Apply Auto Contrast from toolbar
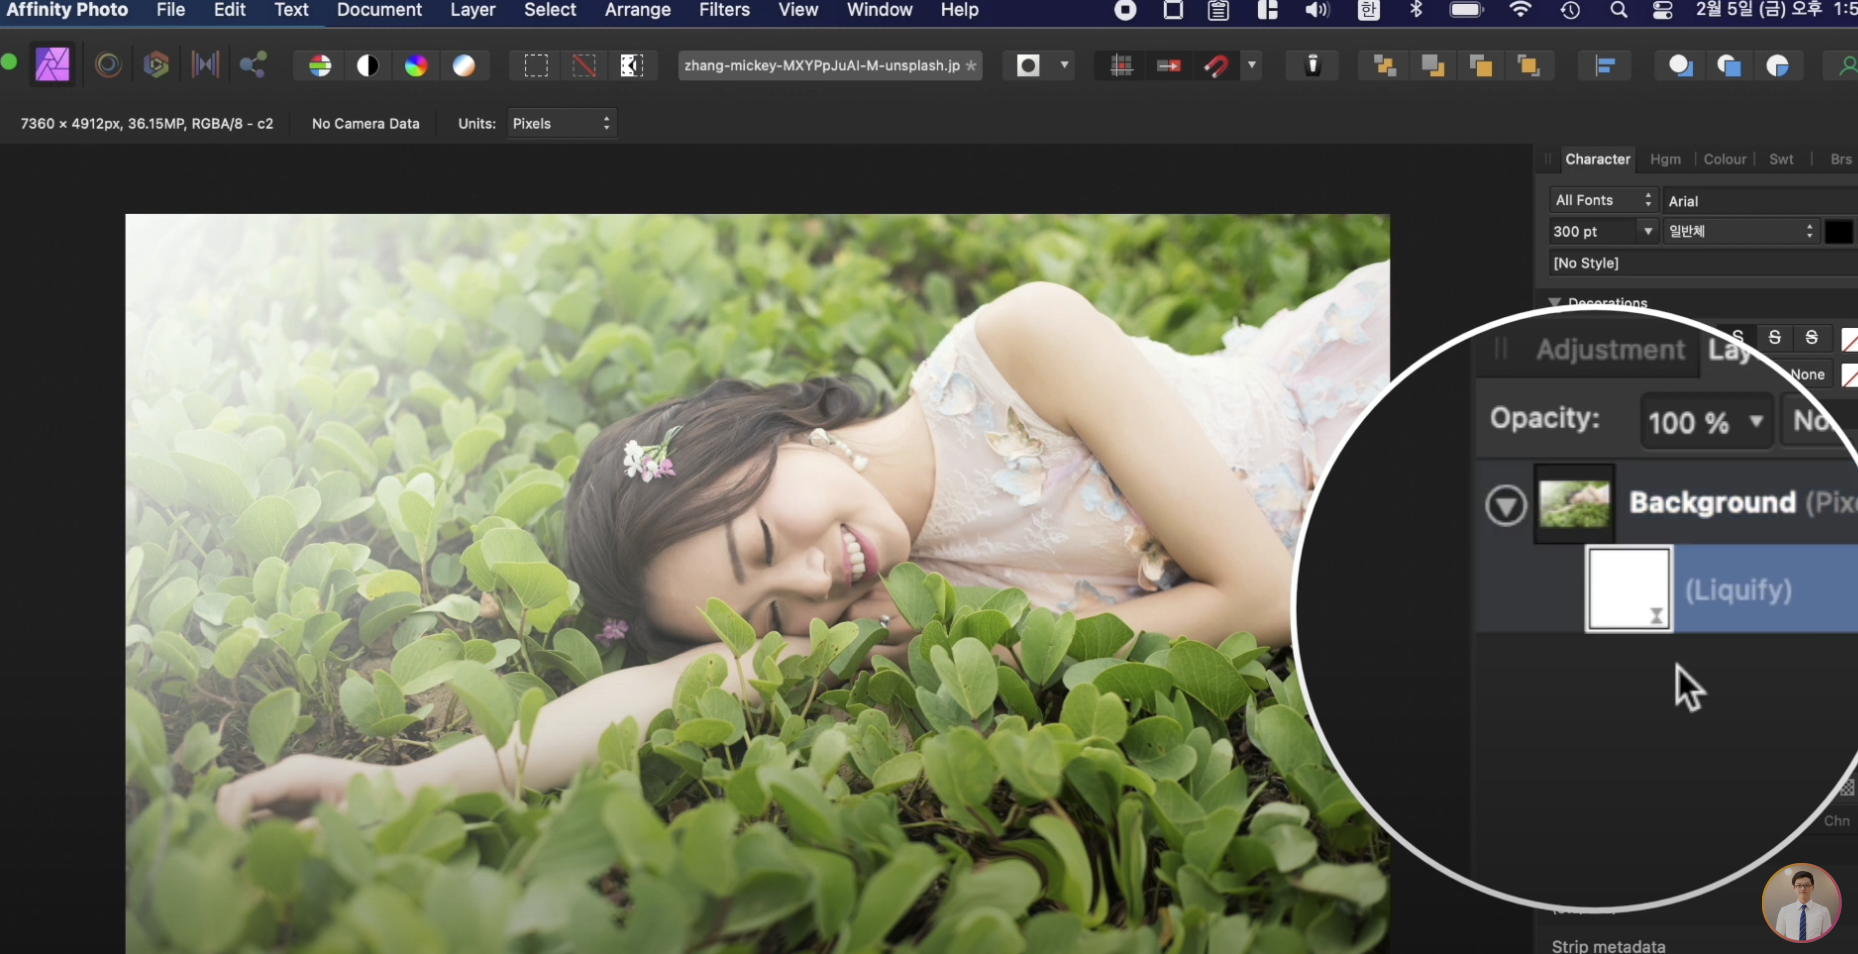The image size is (1858, 954). click(x=368, y=66)
